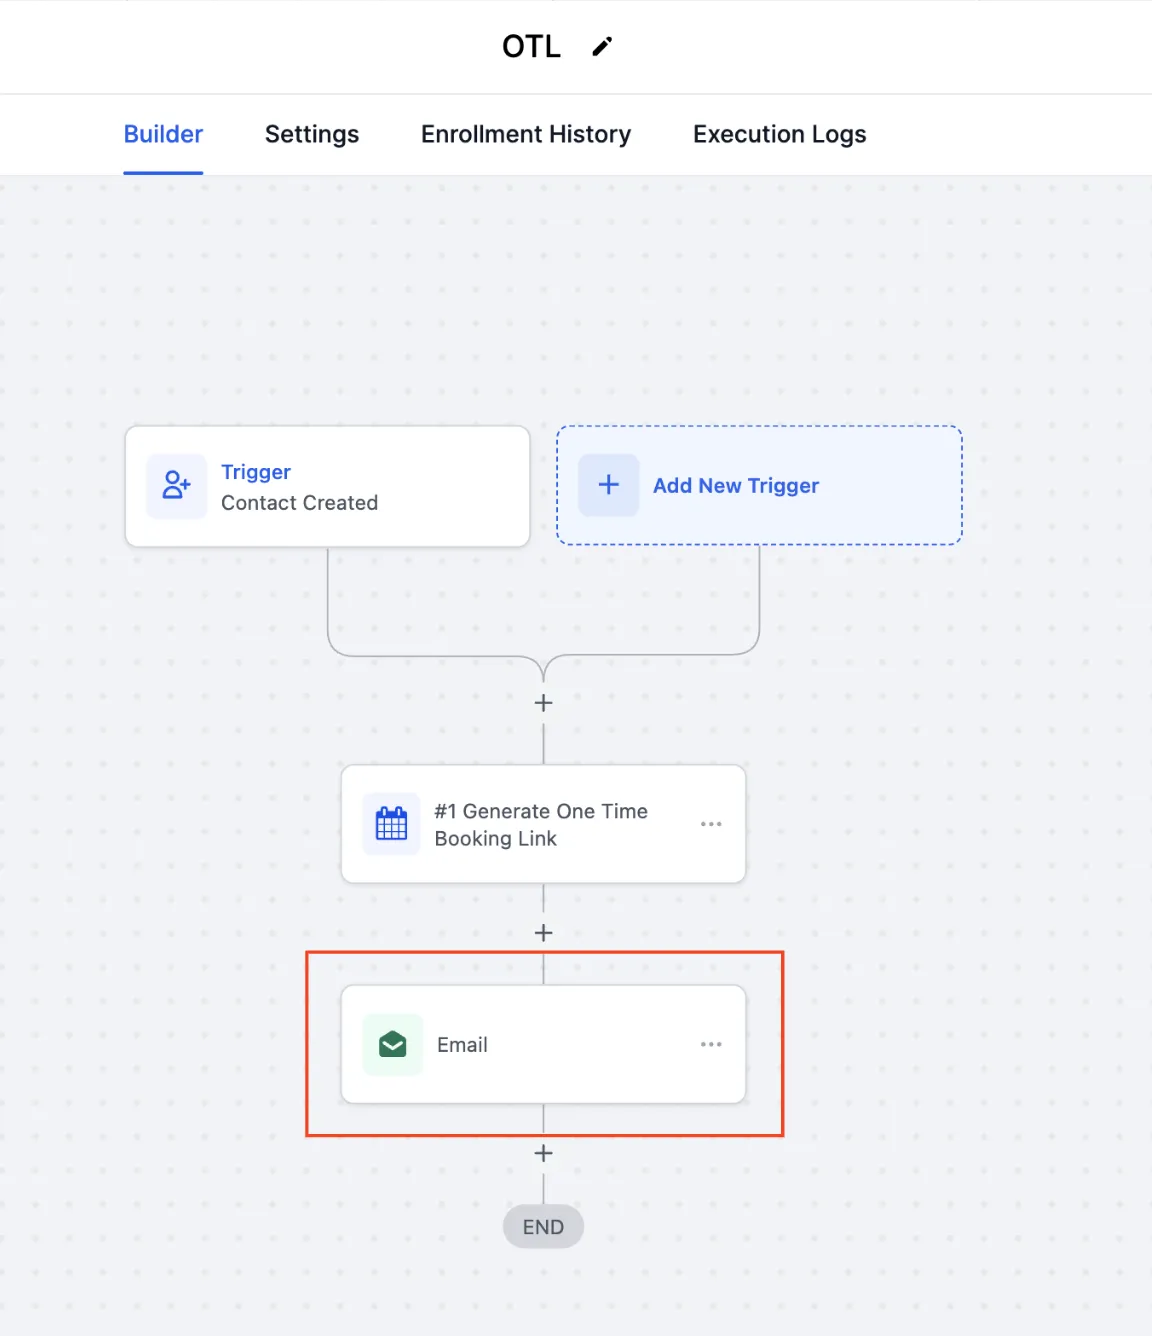Screen dimensions: 1152x1336
Task: Open the Contact Created trigger card
Action: (x=327, y=486)
